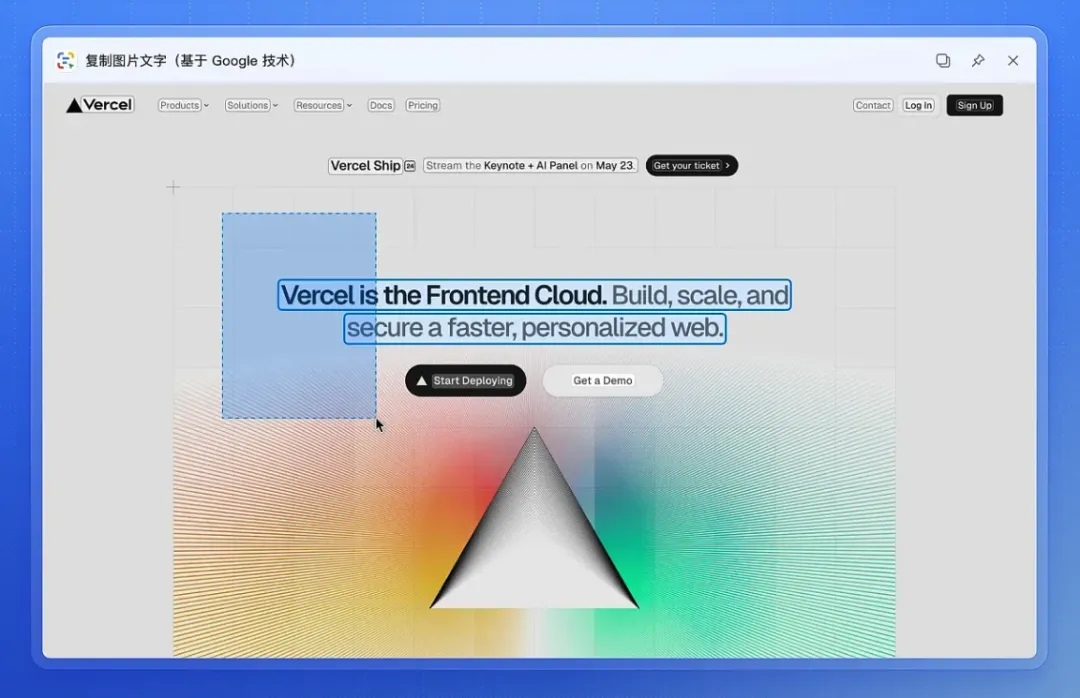The height and width of the screenshot is (698, 1080).
Task: Open the Docs nav link
Action: coord(381,105)
